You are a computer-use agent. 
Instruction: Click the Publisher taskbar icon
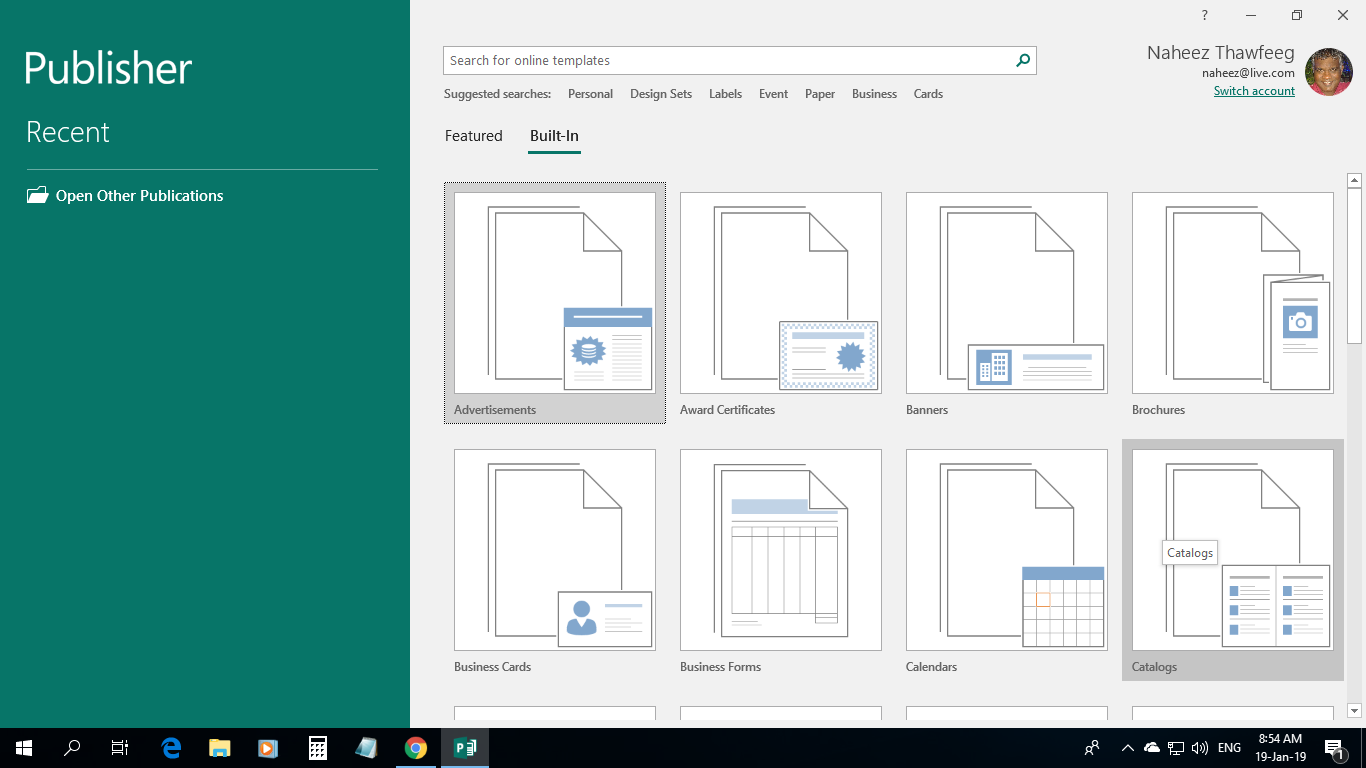tap(464, 748)
